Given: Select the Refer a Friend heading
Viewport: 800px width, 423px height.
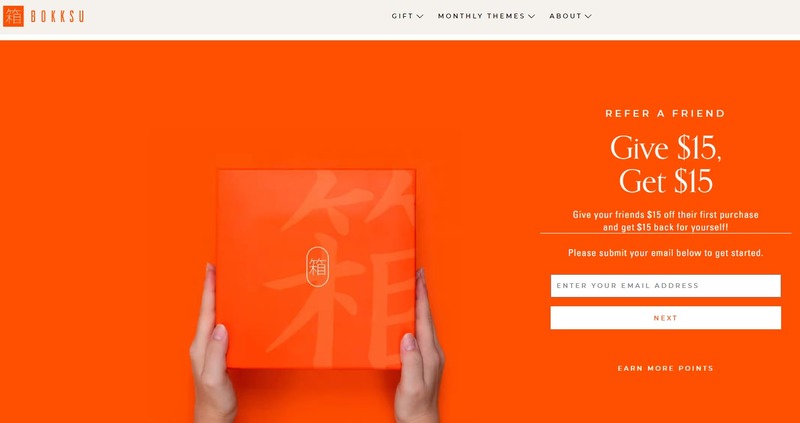Looking at the screenshot, I should point(665,114).
